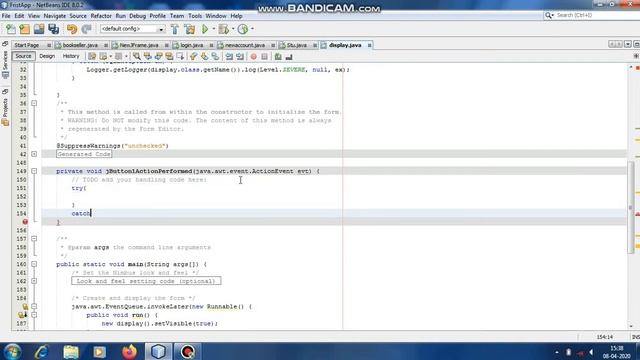Close the display.java tab
This screenshot has width=640, height=360.
point(369,45)
